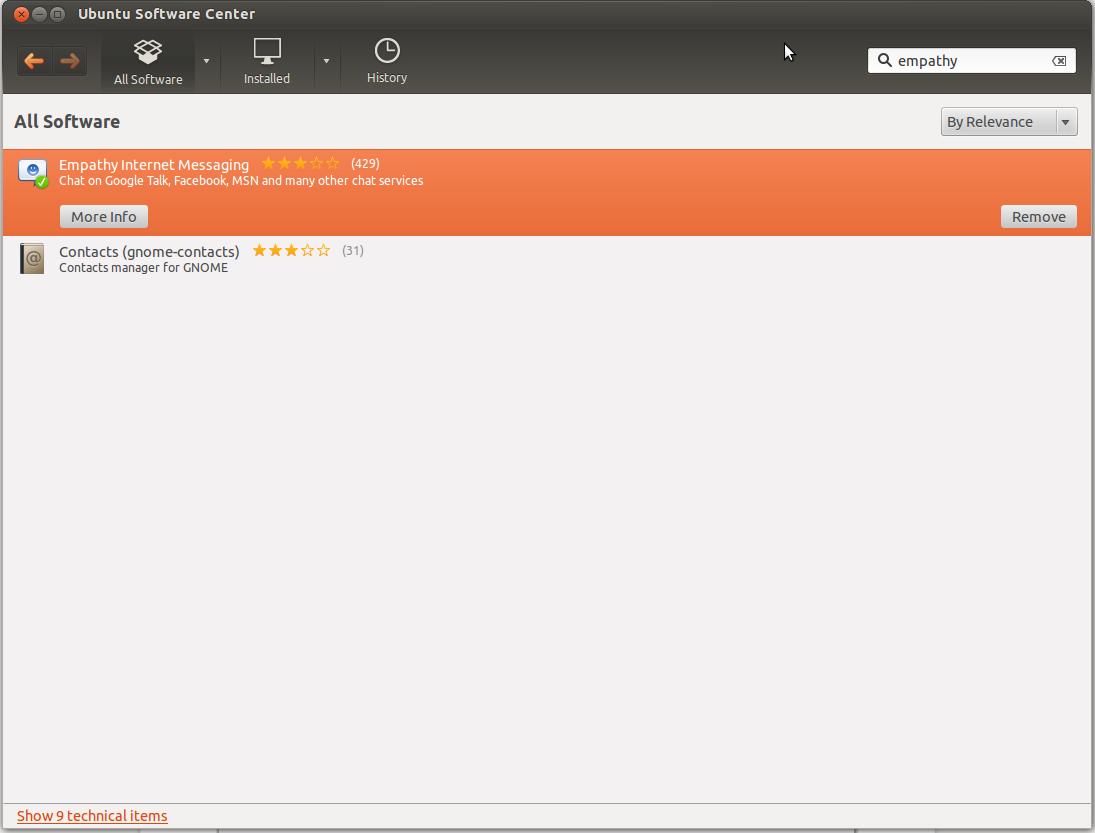Click the Remove button for Empathy

coord(1038,216)
